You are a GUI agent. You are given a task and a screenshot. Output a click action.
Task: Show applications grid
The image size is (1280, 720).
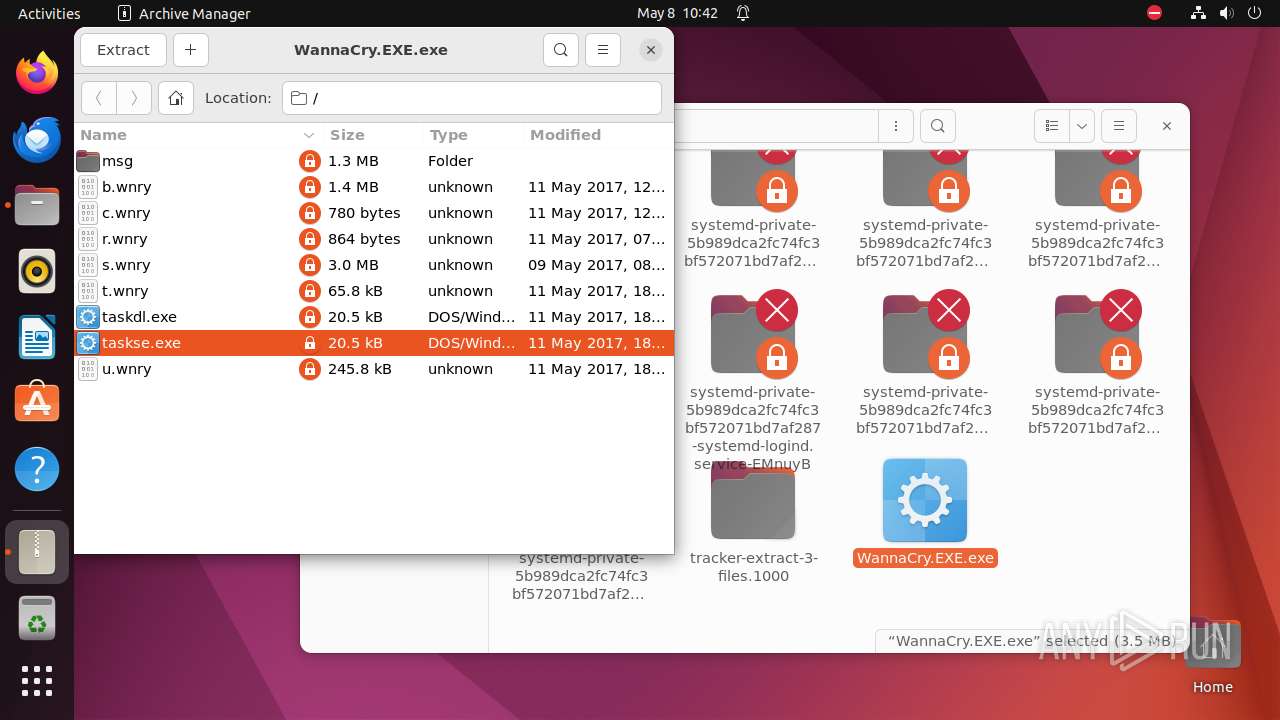(37, 681)
